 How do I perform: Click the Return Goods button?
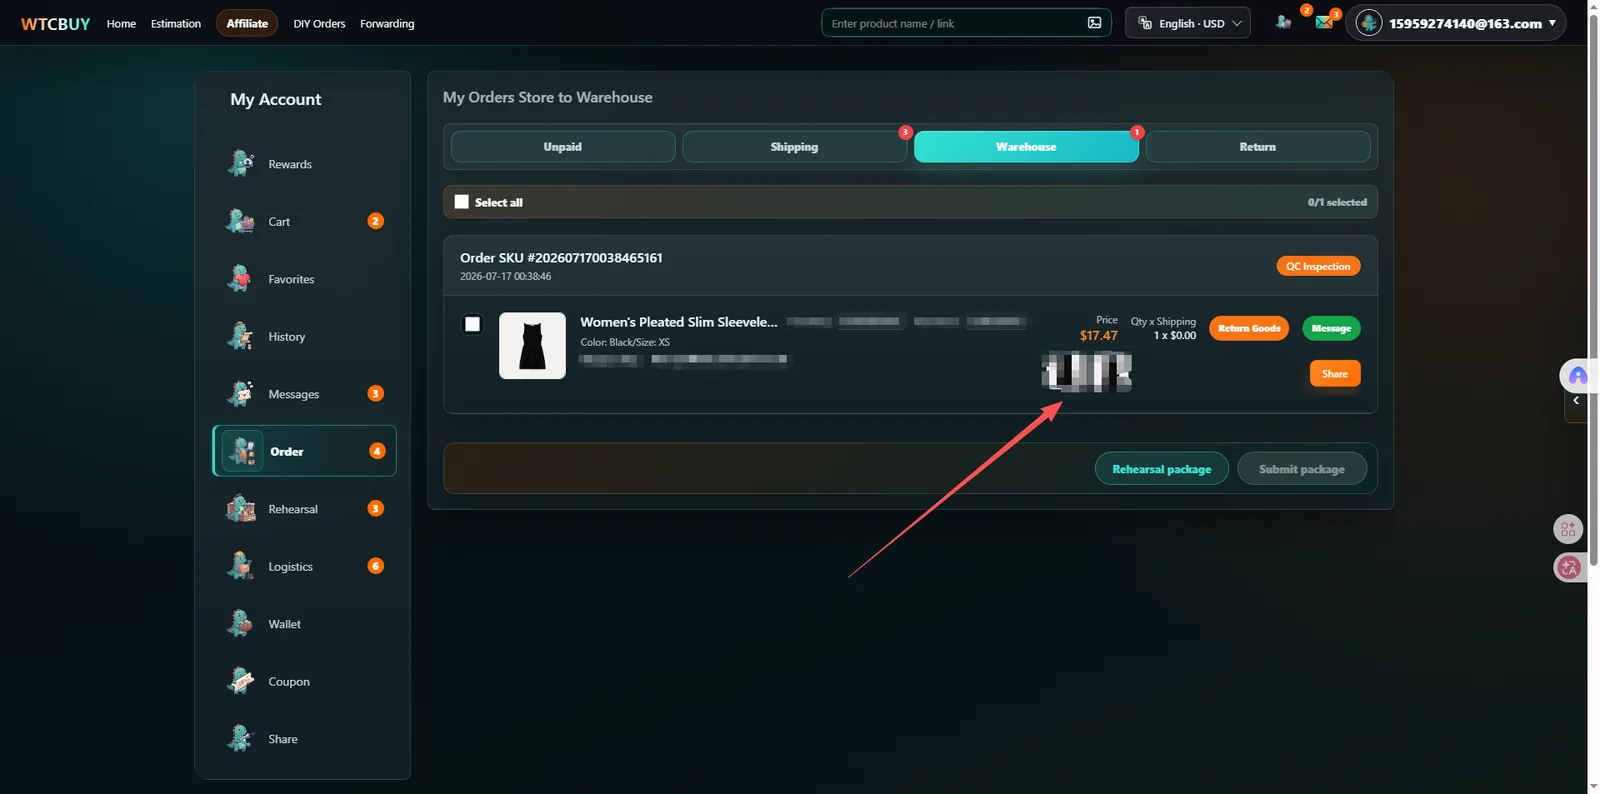(x=1249, y=328)
